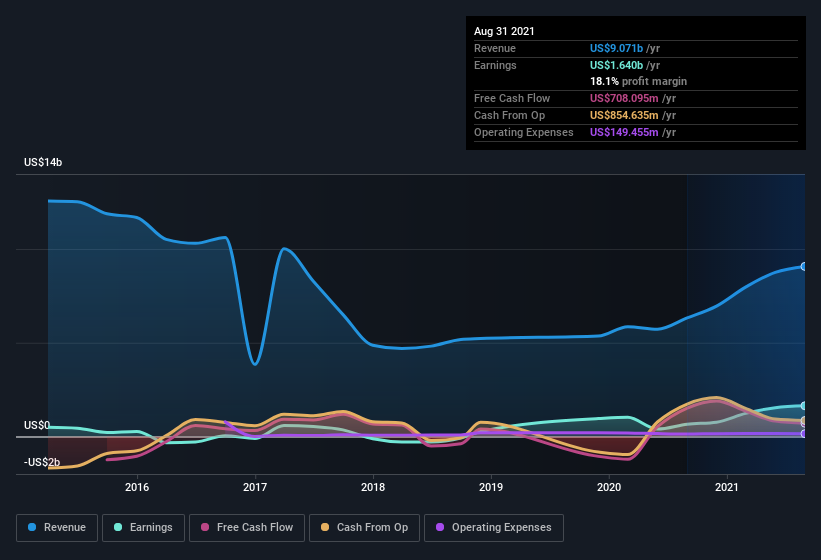Click the Free Cash Flow label in tooltip
This screenshot has height=560, width=821.
pos(512,98)
